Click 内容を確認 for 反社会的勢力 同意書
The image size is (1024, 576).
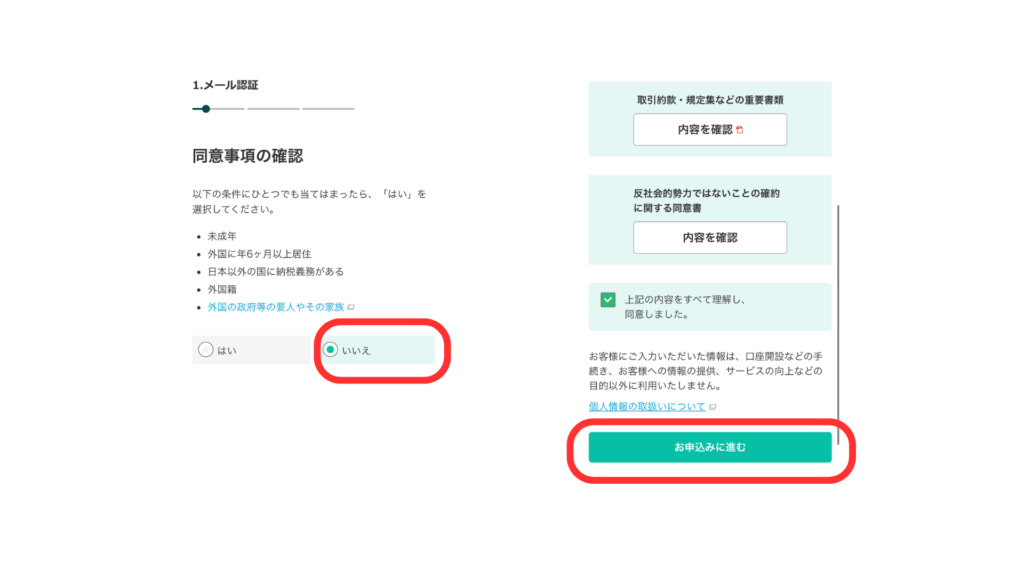point(710,238)
